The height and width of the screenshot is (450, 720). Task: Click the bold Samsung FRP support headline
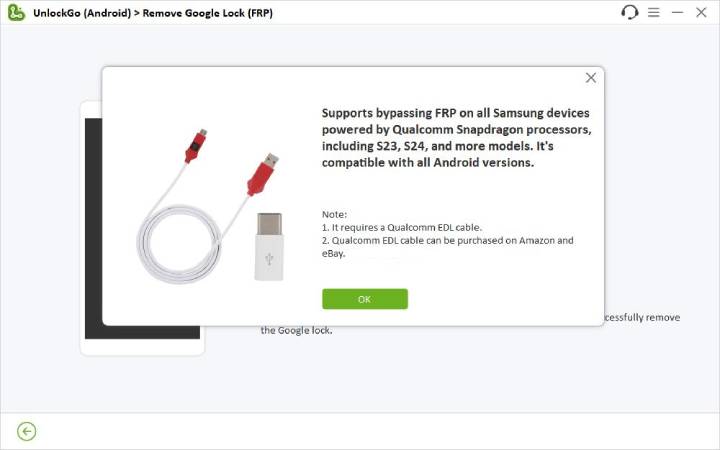tap(457, 138)
